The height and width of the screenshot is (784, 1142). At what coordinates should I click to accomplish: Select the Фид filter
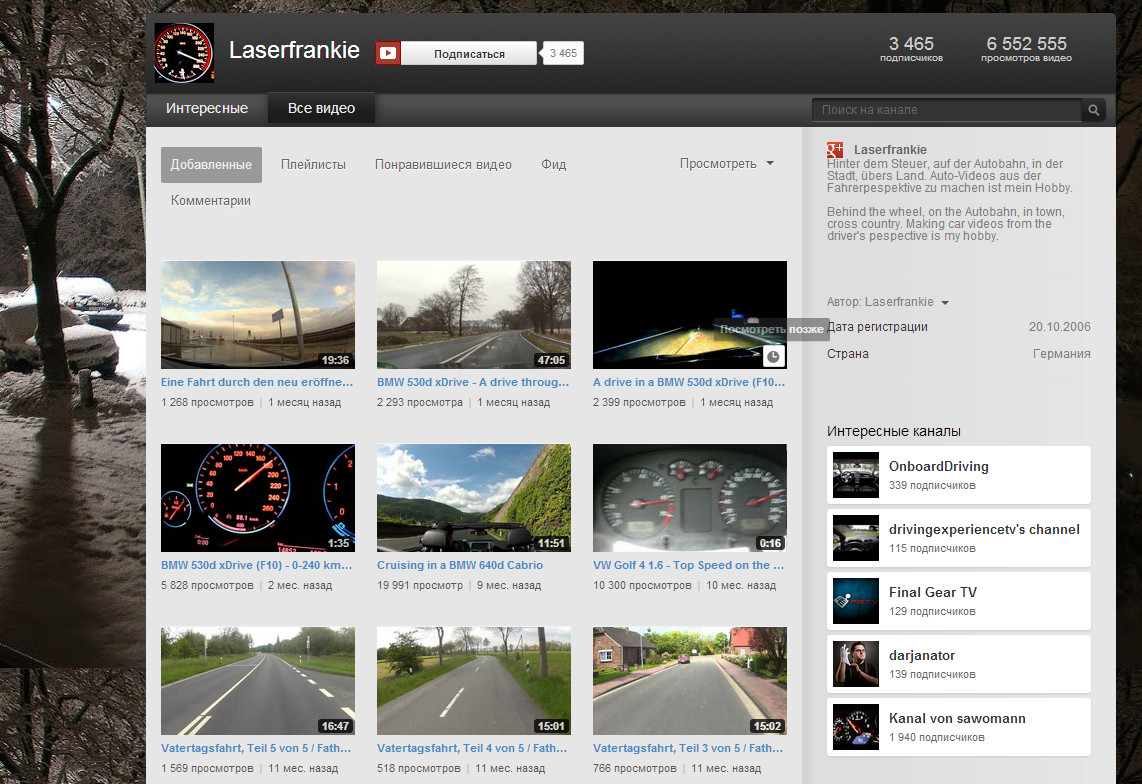coord(554,165)
